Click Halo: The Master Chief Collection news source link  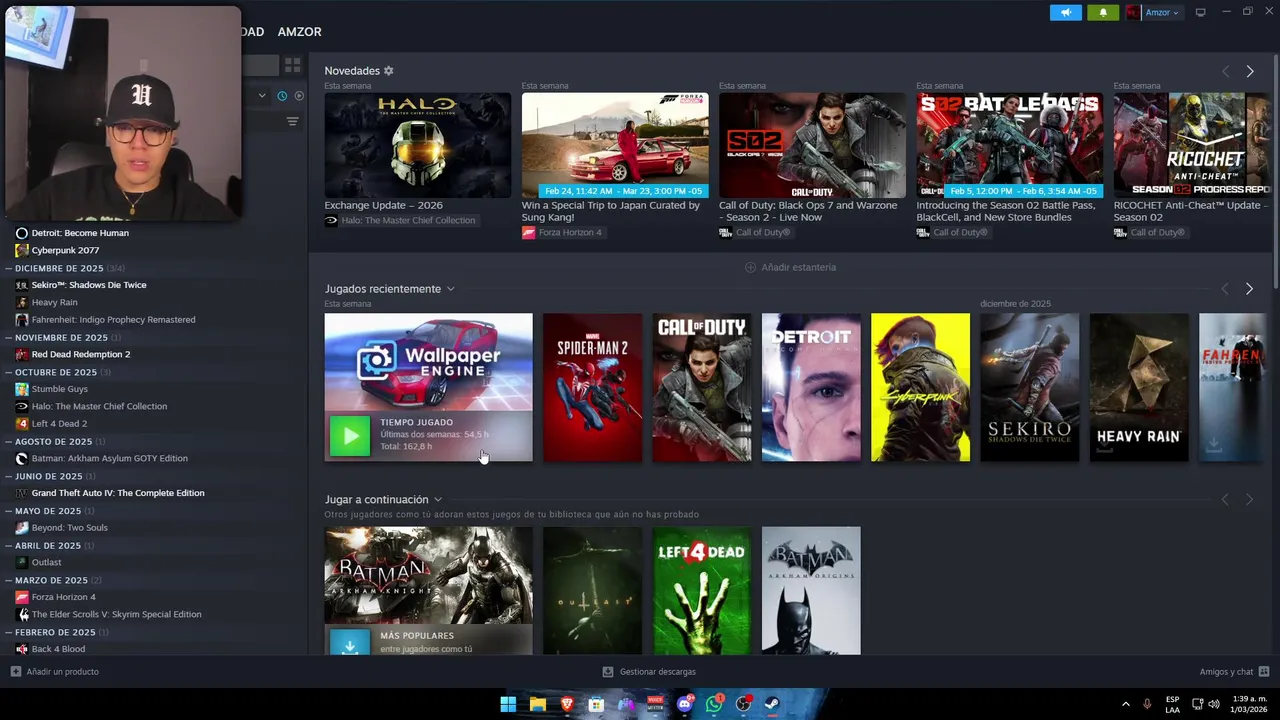[x=400, y=220]
